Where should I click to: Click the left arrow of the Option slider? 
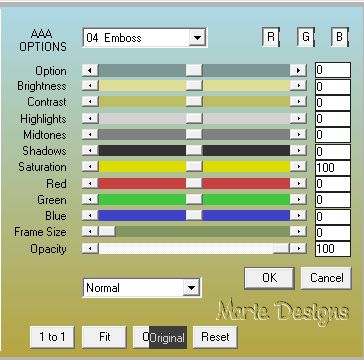(x=90, y=70)
